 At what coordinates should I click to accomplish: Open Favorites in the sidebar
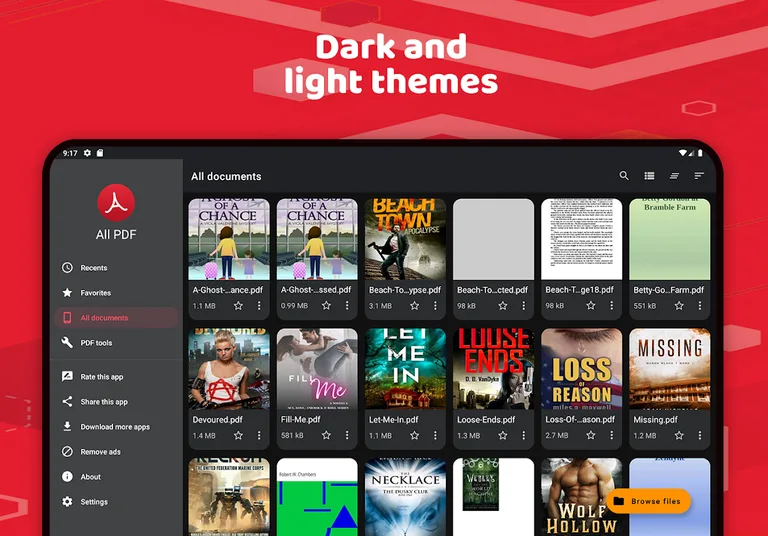[117, 292]
